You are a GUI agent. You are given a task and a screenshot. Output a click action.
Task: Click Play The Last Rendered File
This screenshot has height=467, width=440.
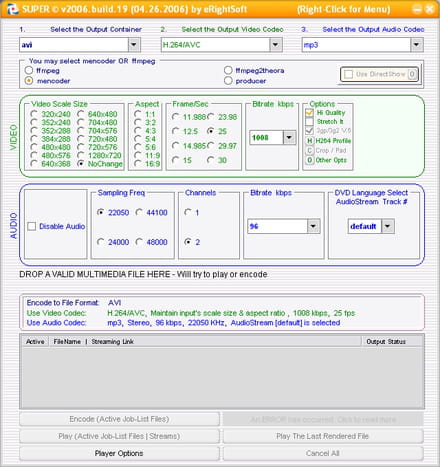[x=323, y=436]
